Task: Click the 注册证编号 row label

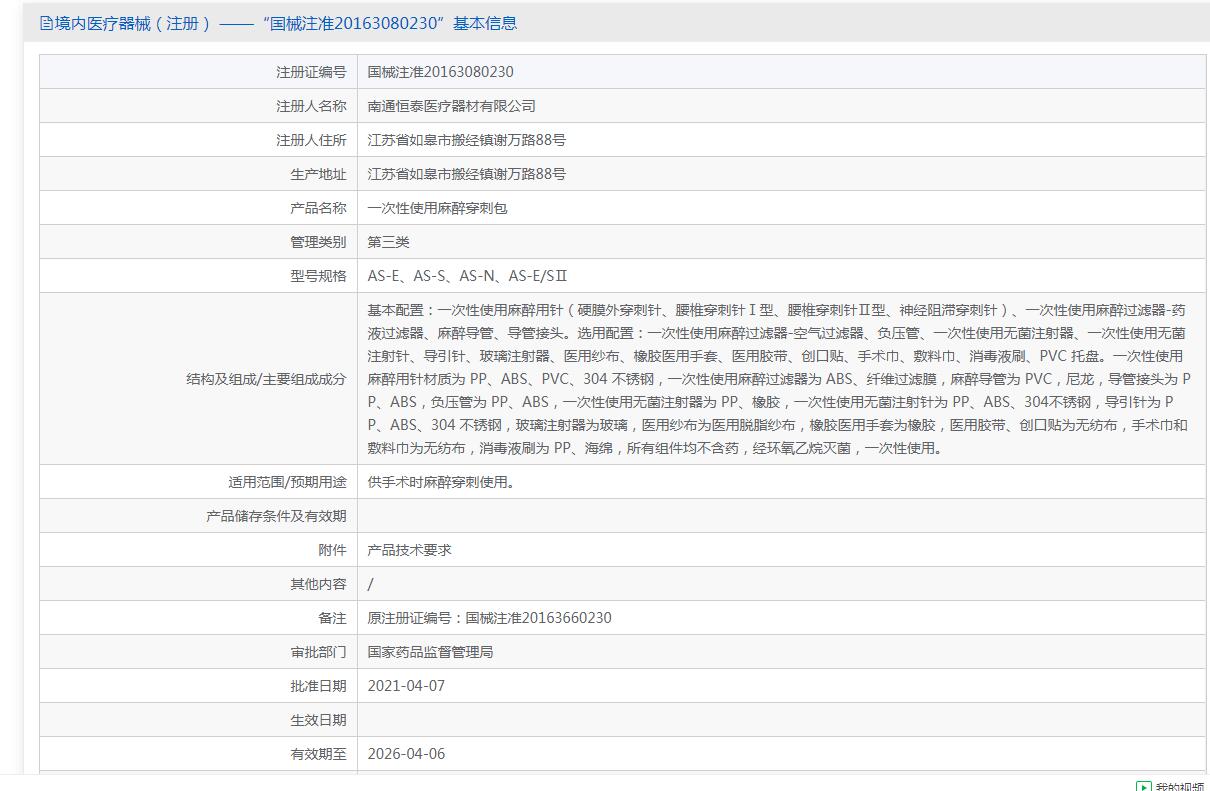Action: point(311,72)
